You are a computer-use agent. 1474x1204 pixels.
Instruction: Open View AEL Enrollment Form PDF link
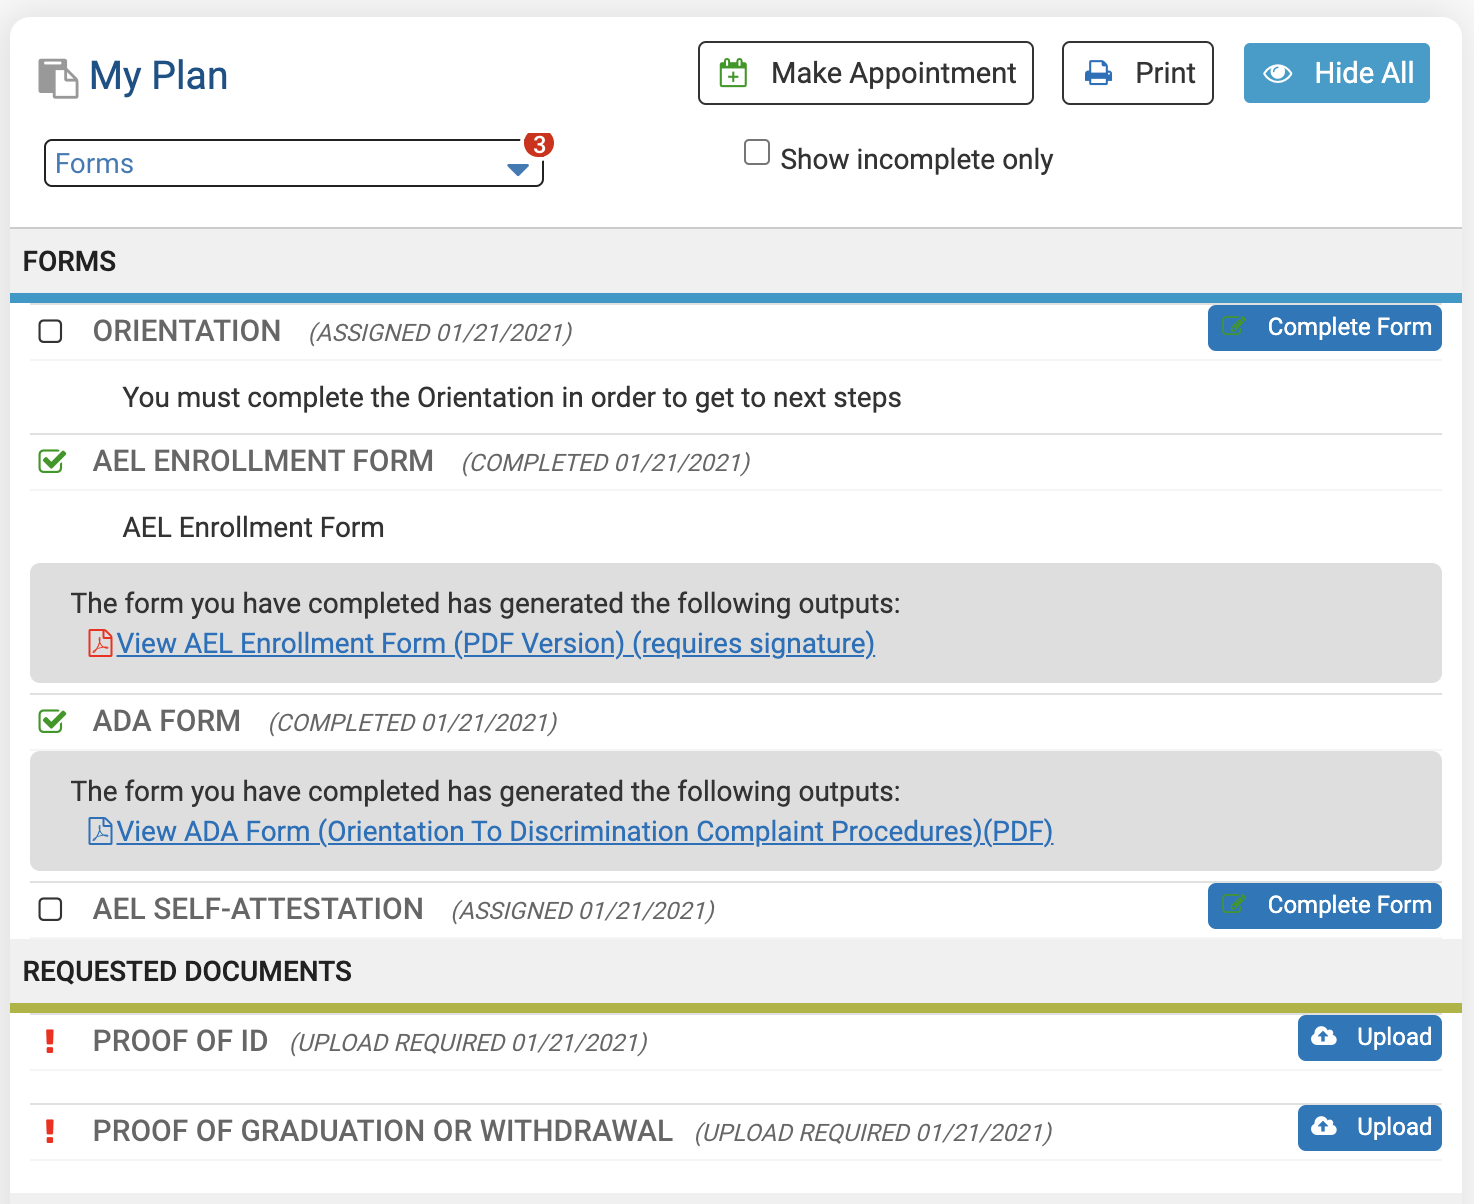tap(496, 643)
